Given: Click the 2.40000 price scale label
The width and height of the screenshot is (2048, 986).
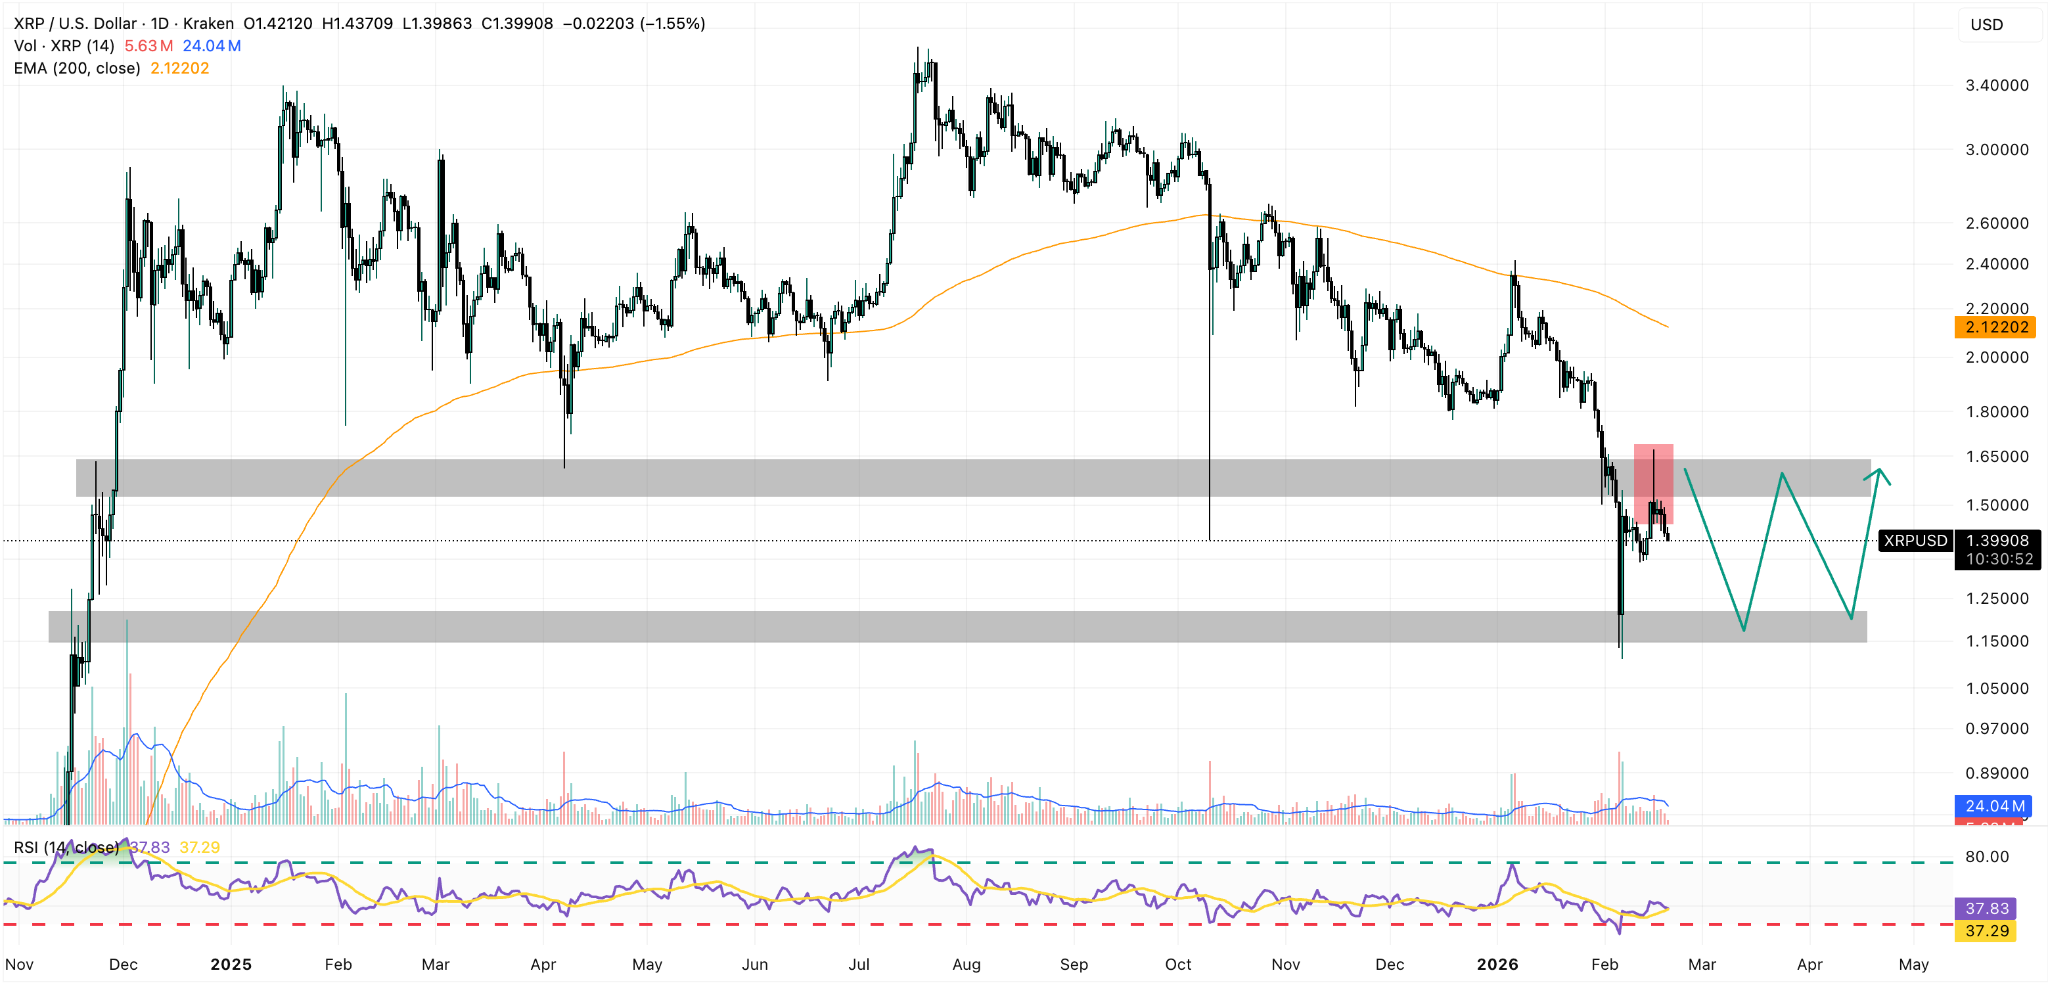Looking at the screenshot, I should click(1997, 264).
